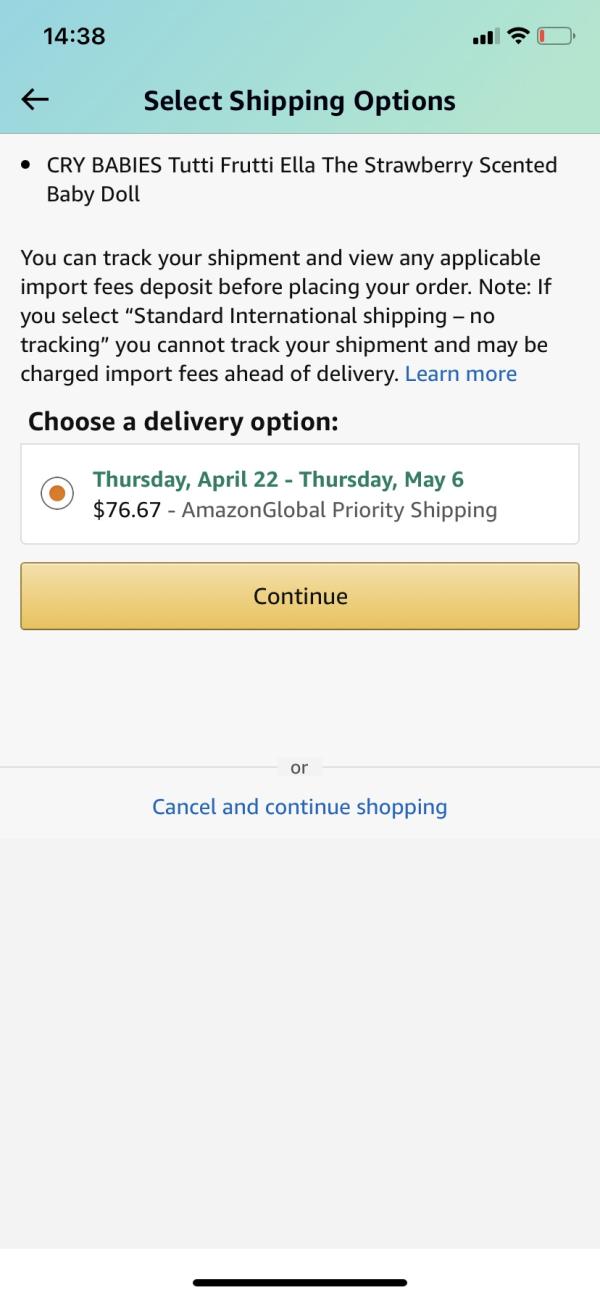Click the Thursday, April 22 - May 6 delivery dates

[278, 479]
